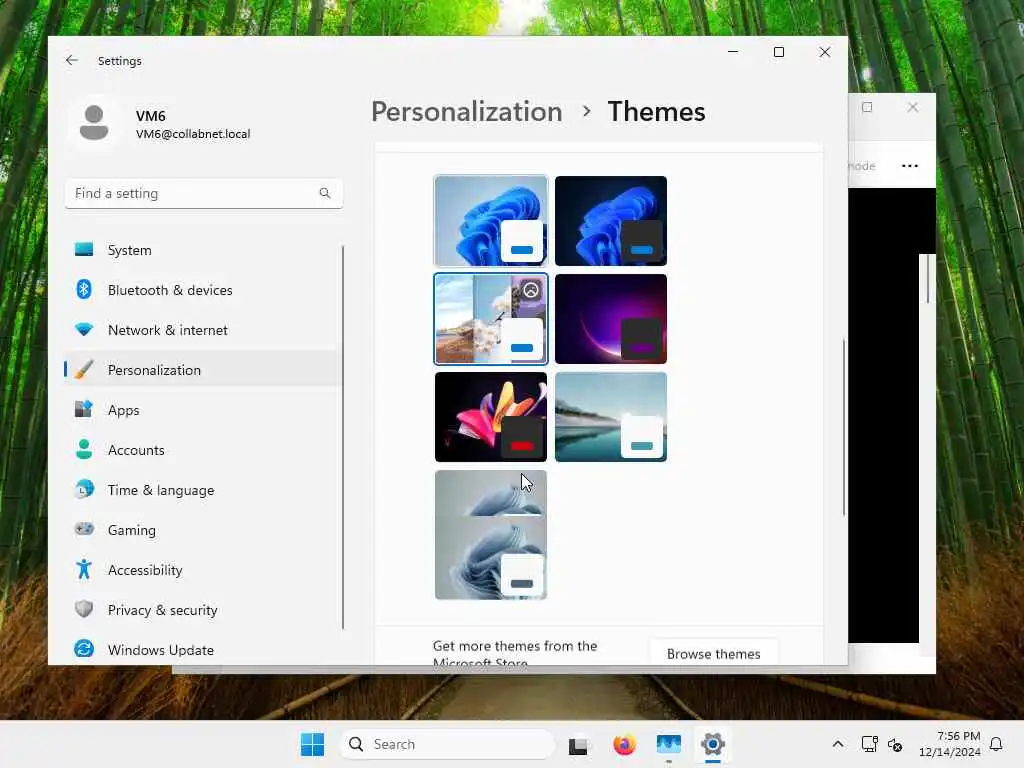Viewport: 1024px width, 768px height.
Task: Select the Windows light bloom theme
Action: pyautogui.click(x=490, y=221)
